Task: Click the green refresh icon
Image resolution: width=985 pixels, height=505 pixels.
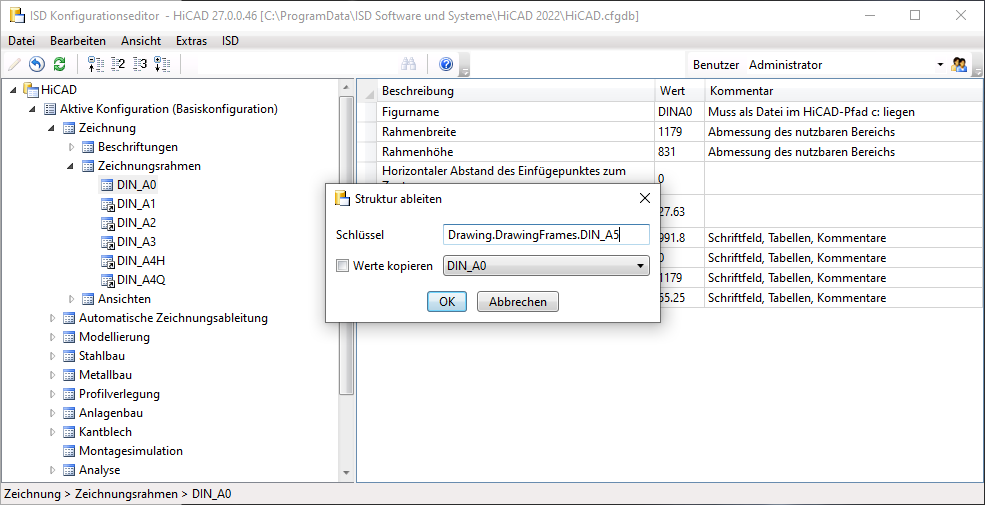Action: click(60, 64)
